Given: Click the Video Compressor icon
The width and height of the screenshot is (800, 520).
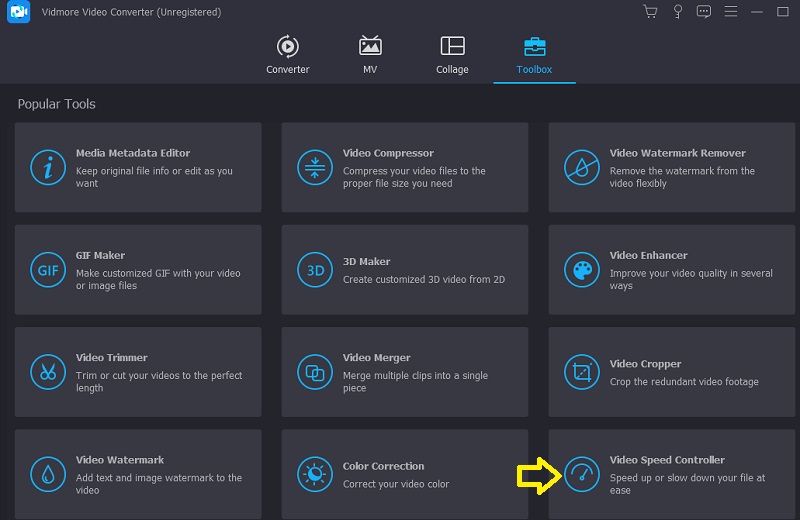Looking at the screenshot, I should [x=314, y=168].
